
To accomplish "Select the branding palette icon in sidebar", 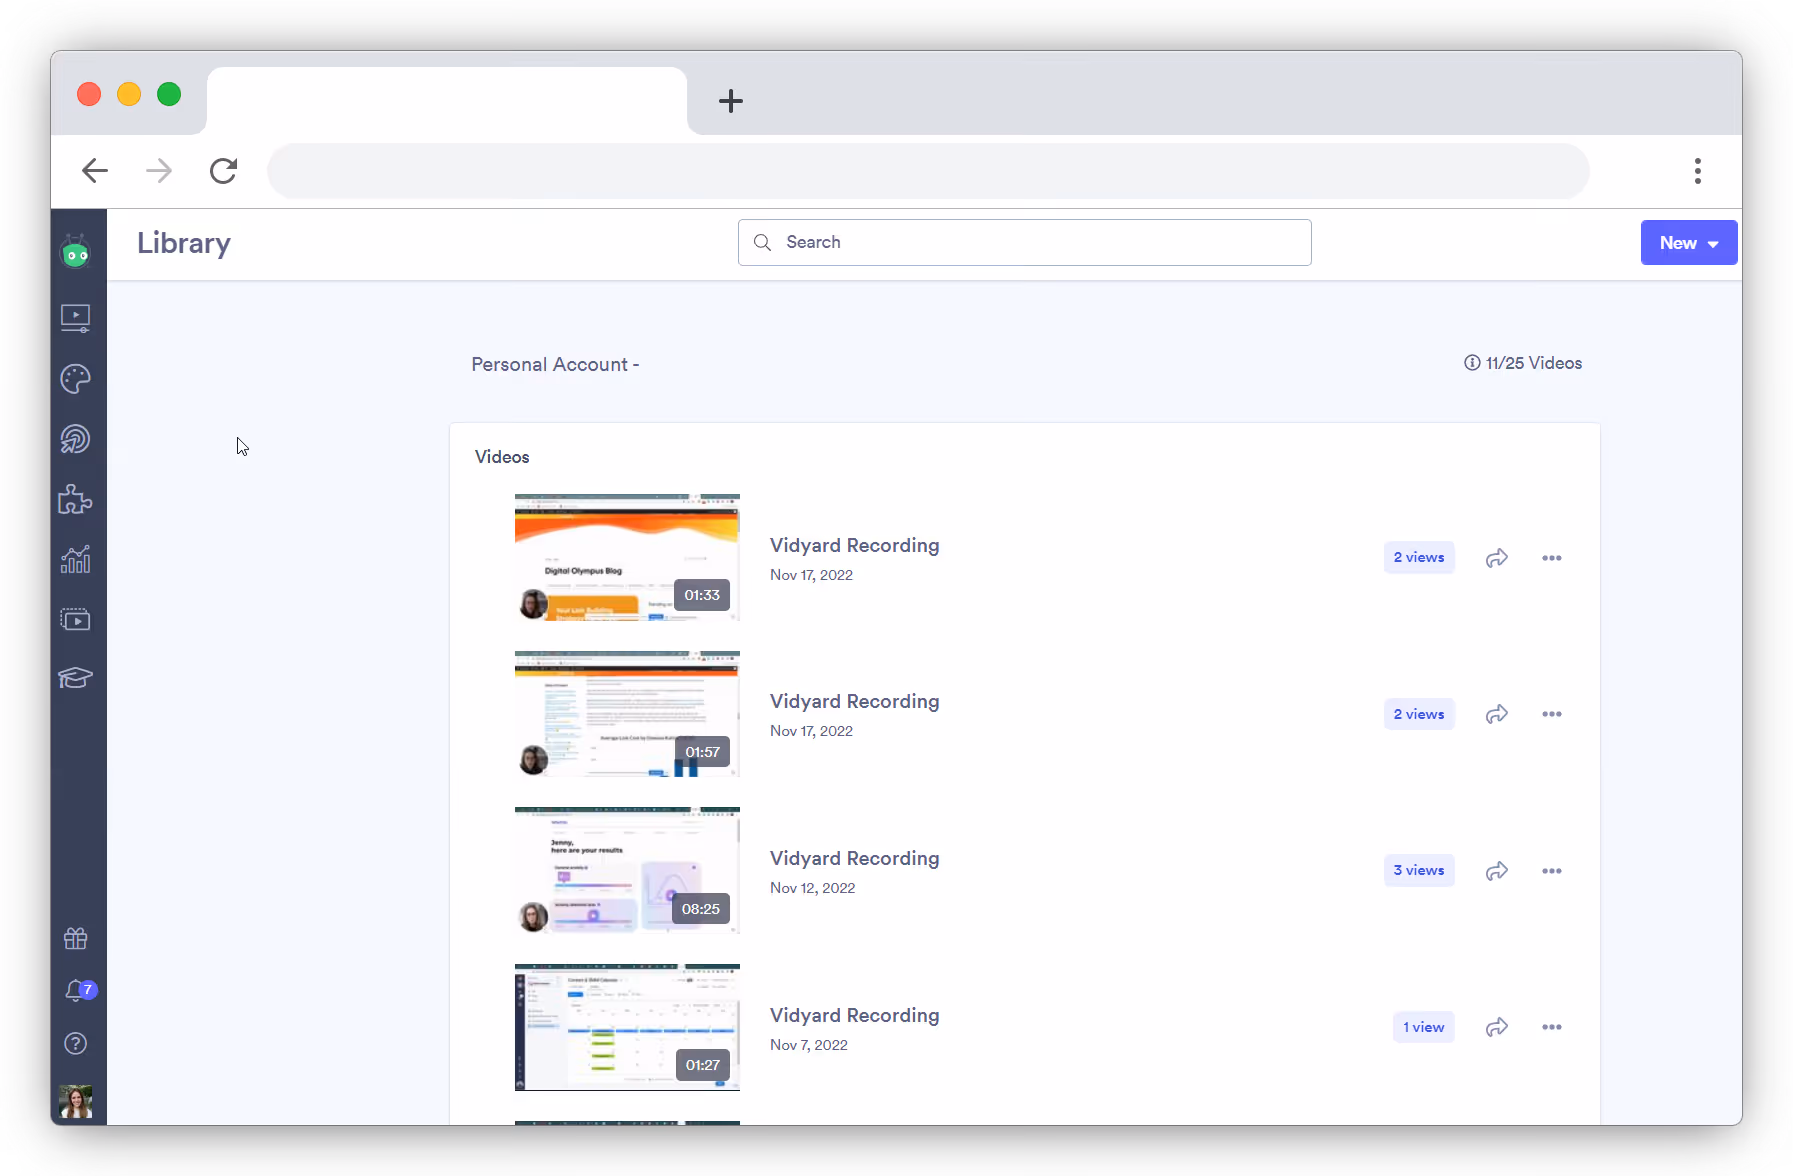I will pos(76,378).
